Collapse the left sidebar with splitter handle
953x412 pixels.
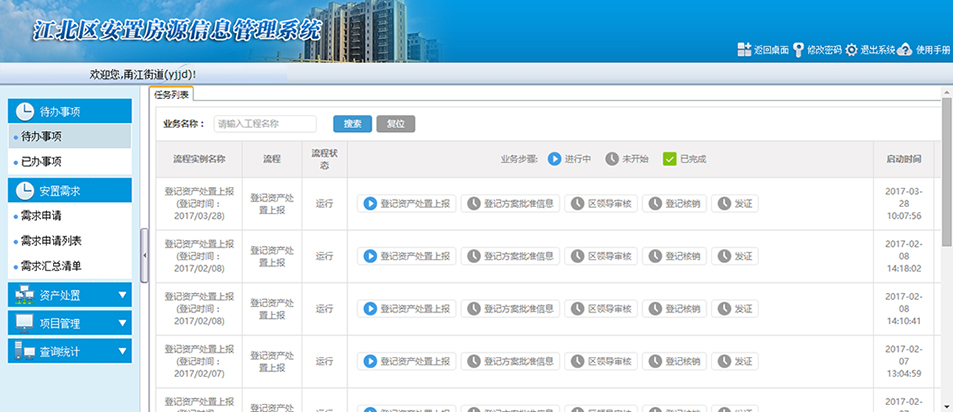click(143, 256)
